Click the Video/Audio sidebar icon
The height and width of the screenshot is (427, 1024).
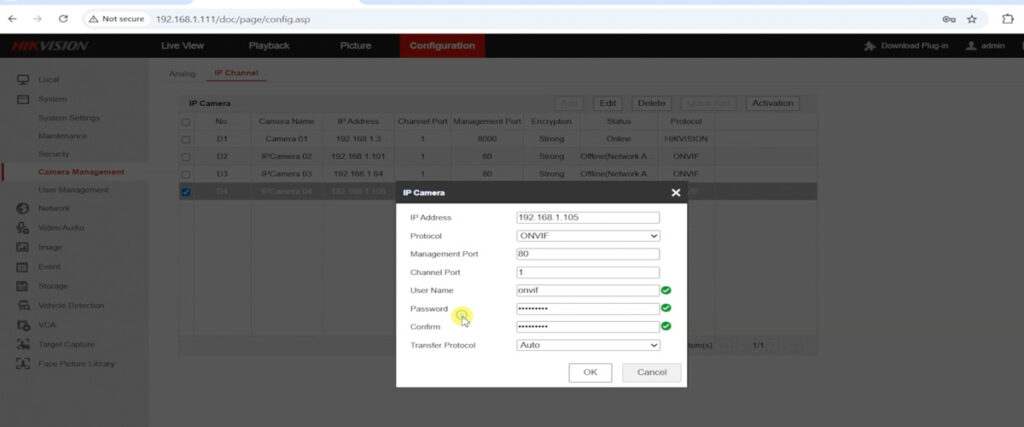pyautogui.click(x=22, y=228)
